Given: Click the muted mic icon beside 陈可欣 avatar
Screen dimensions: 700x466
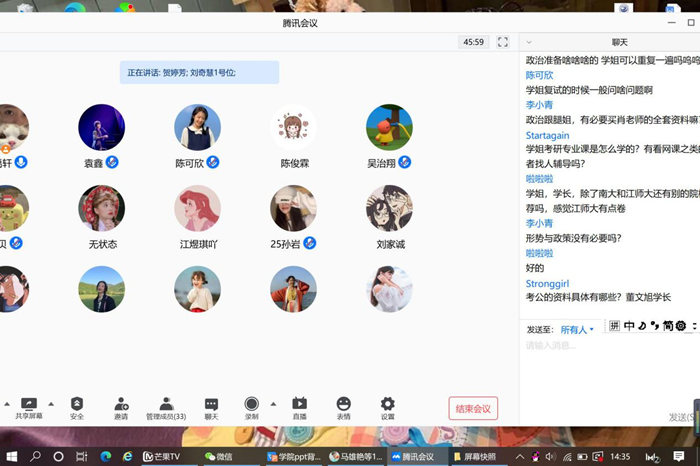Looking at the screenshot, I should 213,162.
